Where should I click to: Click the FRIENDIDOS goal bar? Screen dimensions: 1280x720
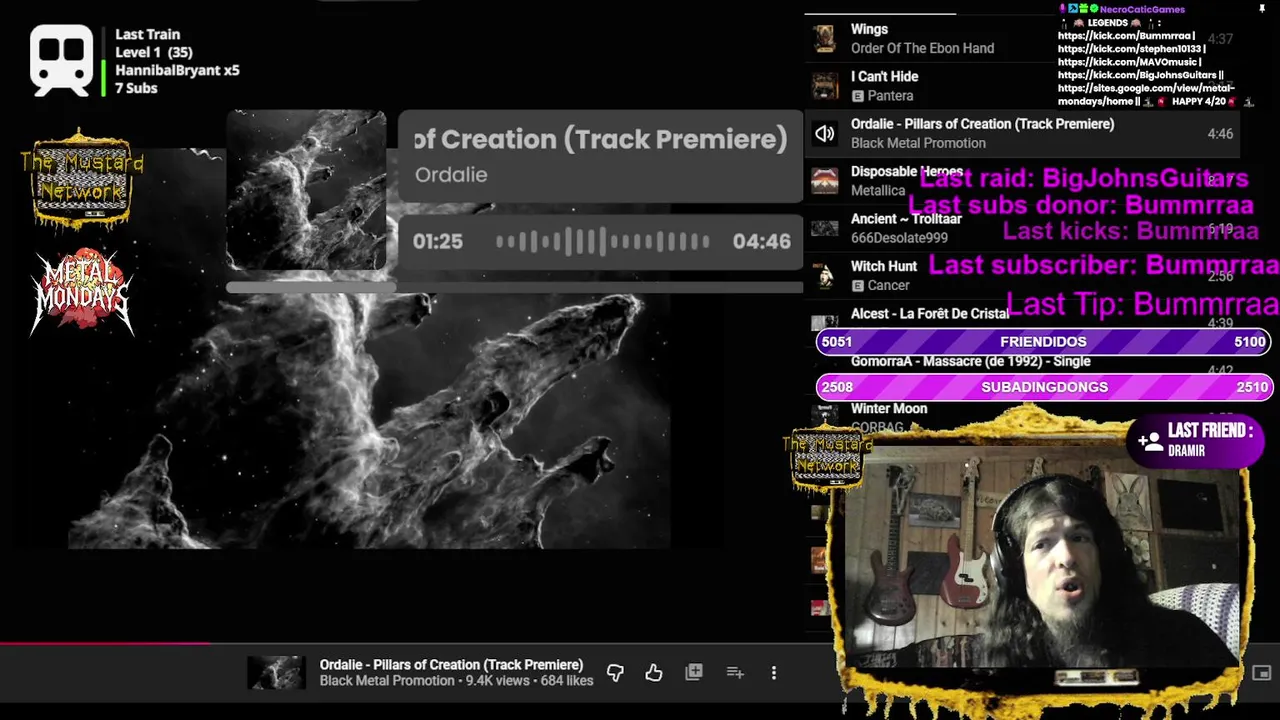coord(1043,341)
